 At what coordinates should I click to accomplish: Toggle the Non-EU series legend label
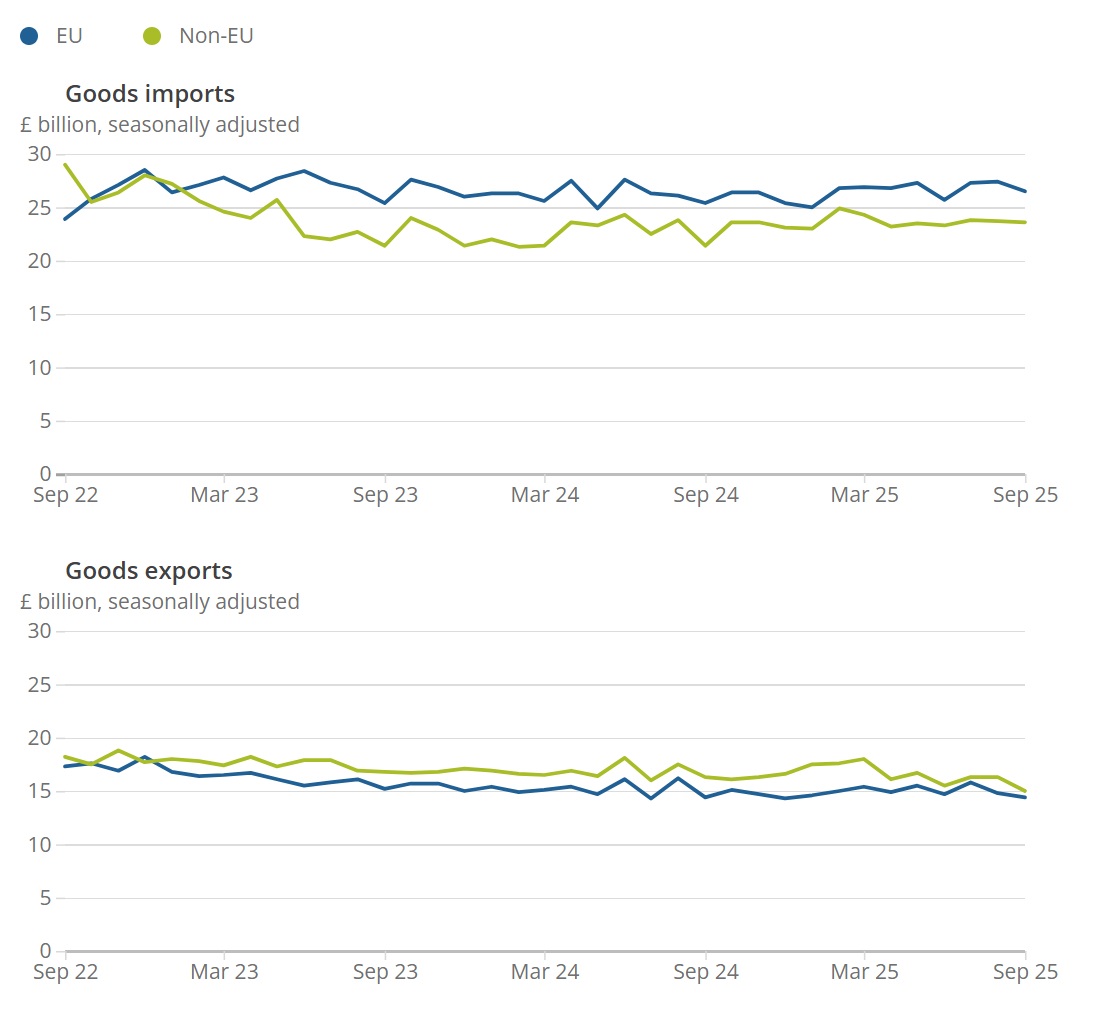pos(216,36)
